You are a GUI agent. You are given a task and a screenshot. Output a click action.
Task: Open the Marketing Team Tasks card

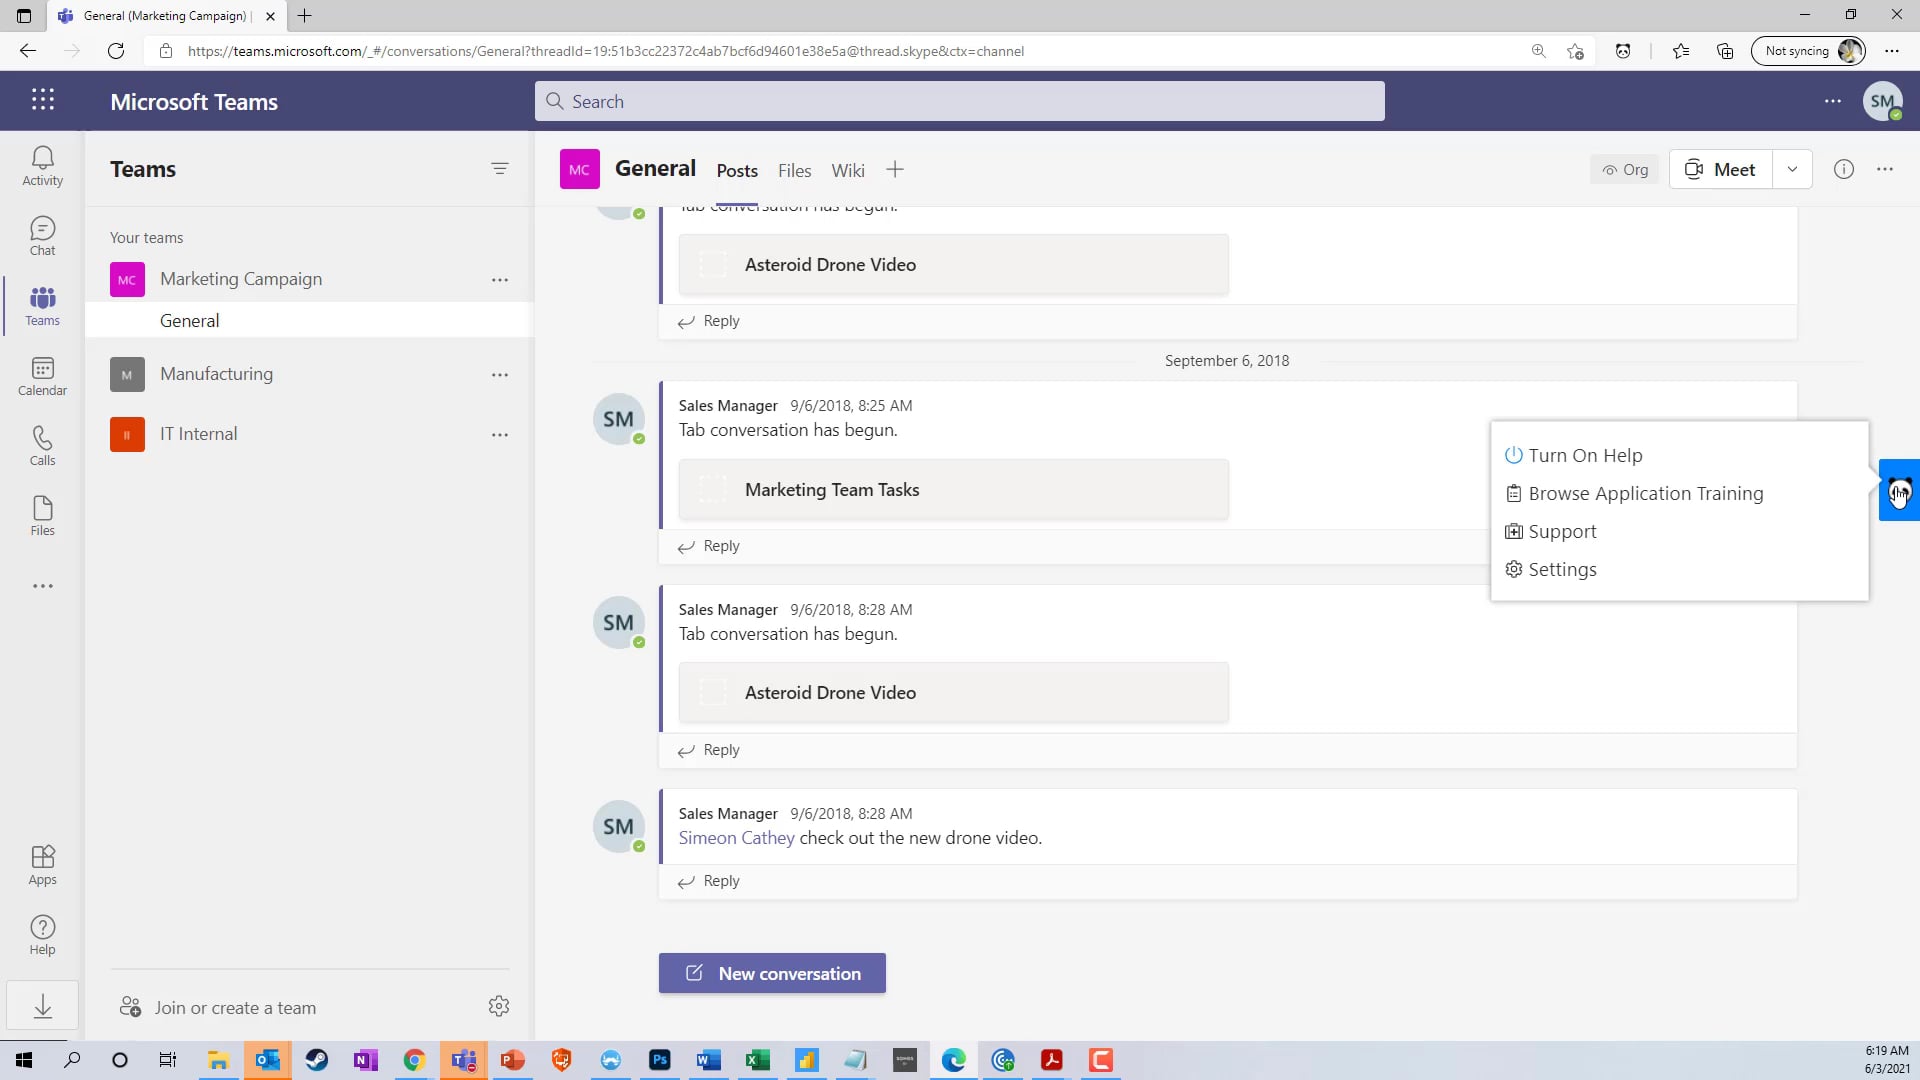[953, 490]
